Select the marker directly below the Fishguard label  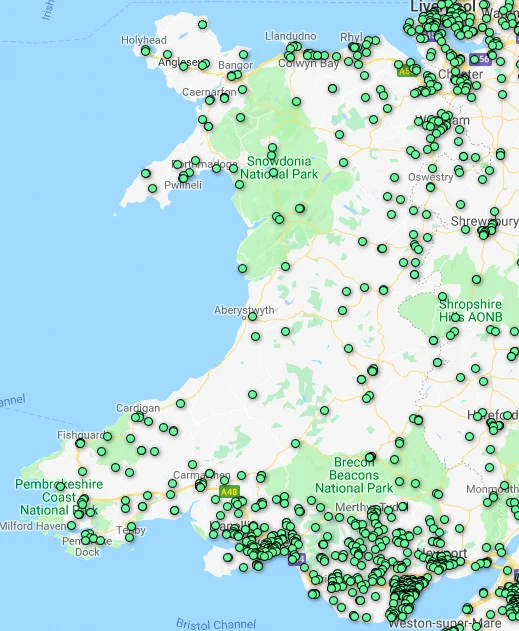pyautogui.click(x=80, y=443)
